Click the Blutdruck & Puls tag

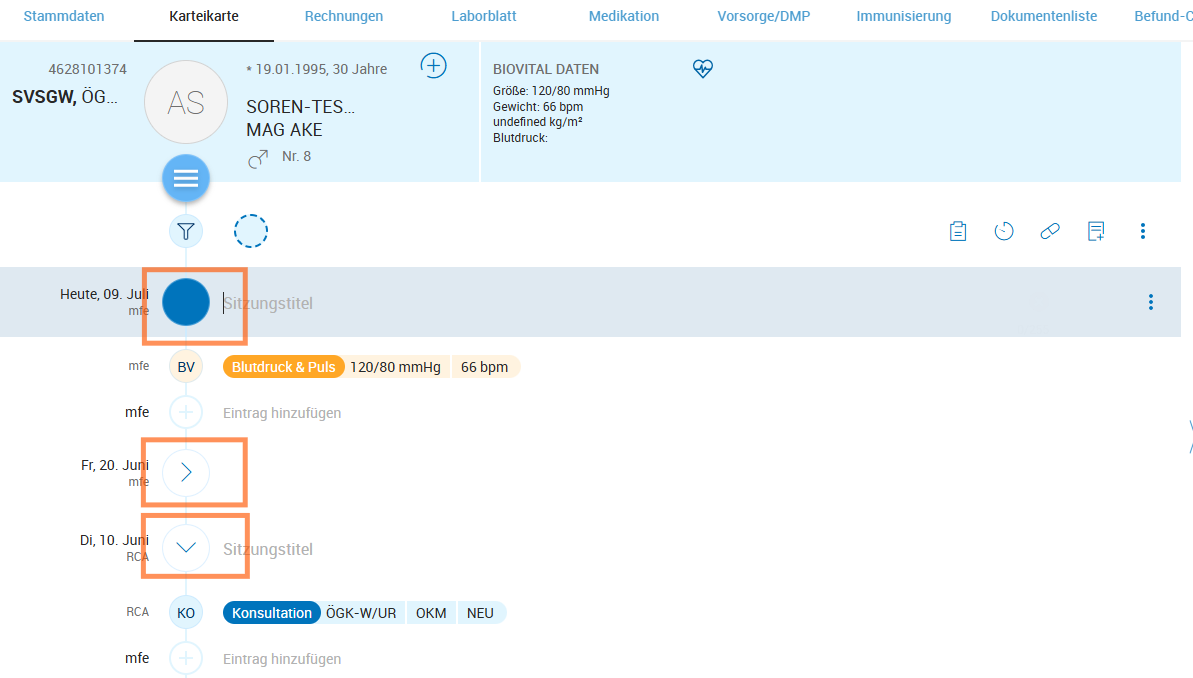point(284,367)
